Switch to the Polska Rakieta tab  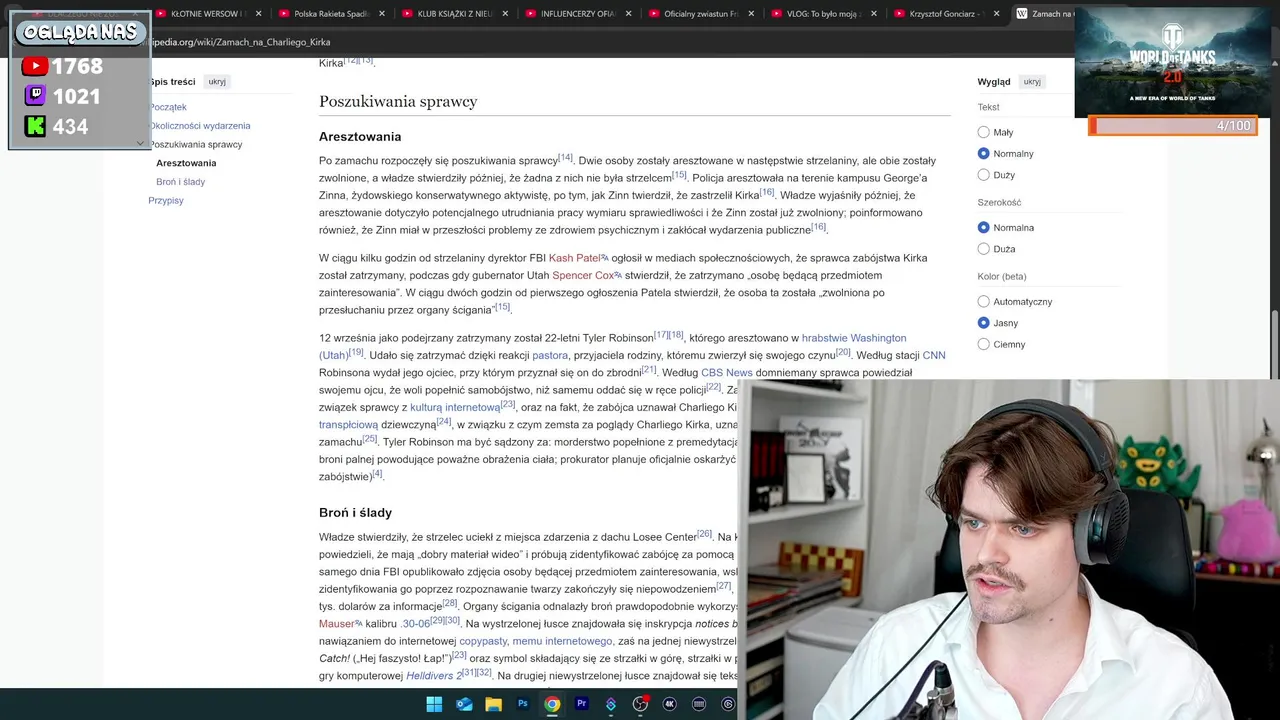(331, 14)
